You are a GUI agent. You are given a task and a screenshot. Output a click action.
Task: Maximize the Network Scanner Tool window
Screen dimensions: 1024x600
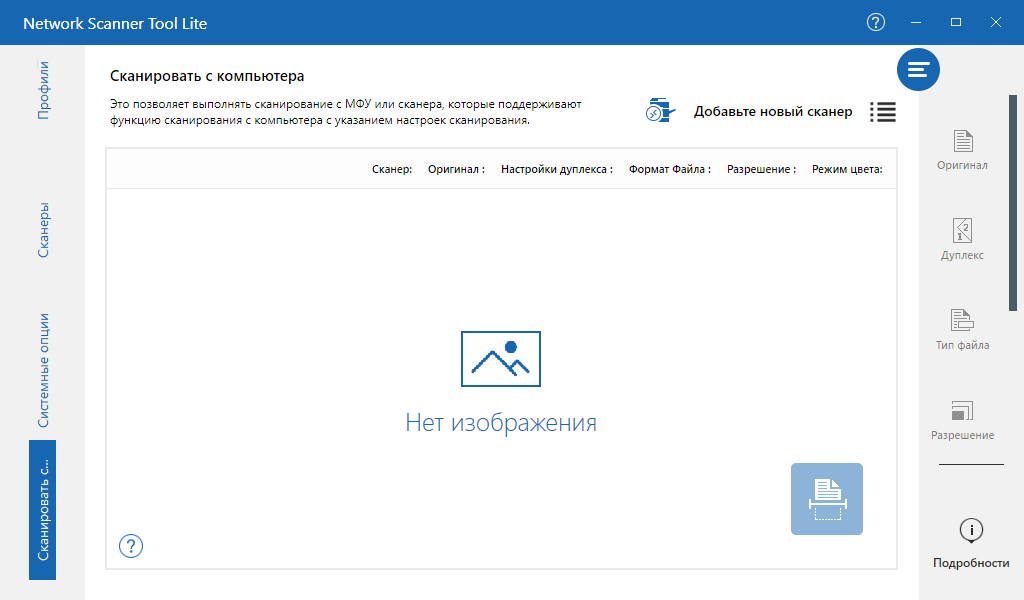point(956,22)
